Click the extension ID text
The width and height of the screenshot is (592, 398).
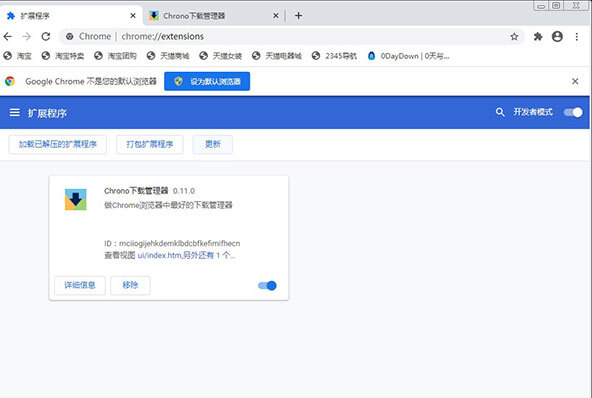tap(172, 243)
